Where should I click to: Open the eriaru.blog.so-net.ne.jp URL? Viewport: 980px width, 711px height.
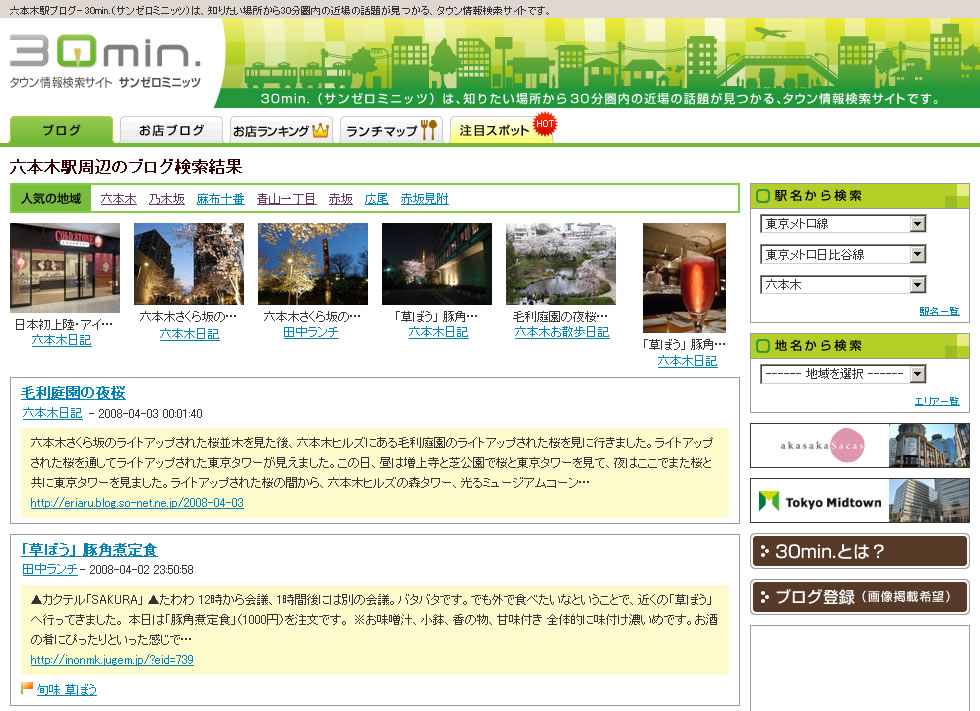[x=137, y=503]
